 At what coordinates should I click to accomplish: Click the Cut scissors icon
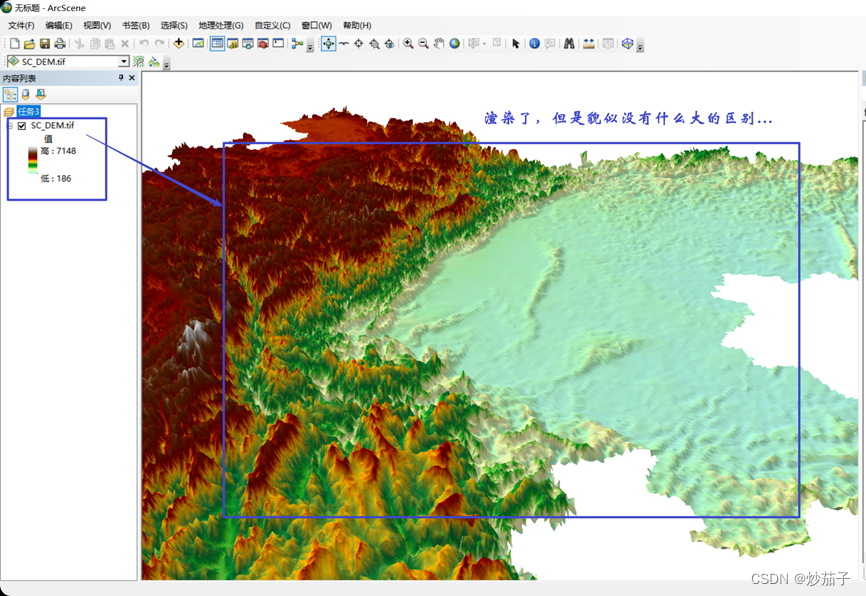click(x=80, y=44)
